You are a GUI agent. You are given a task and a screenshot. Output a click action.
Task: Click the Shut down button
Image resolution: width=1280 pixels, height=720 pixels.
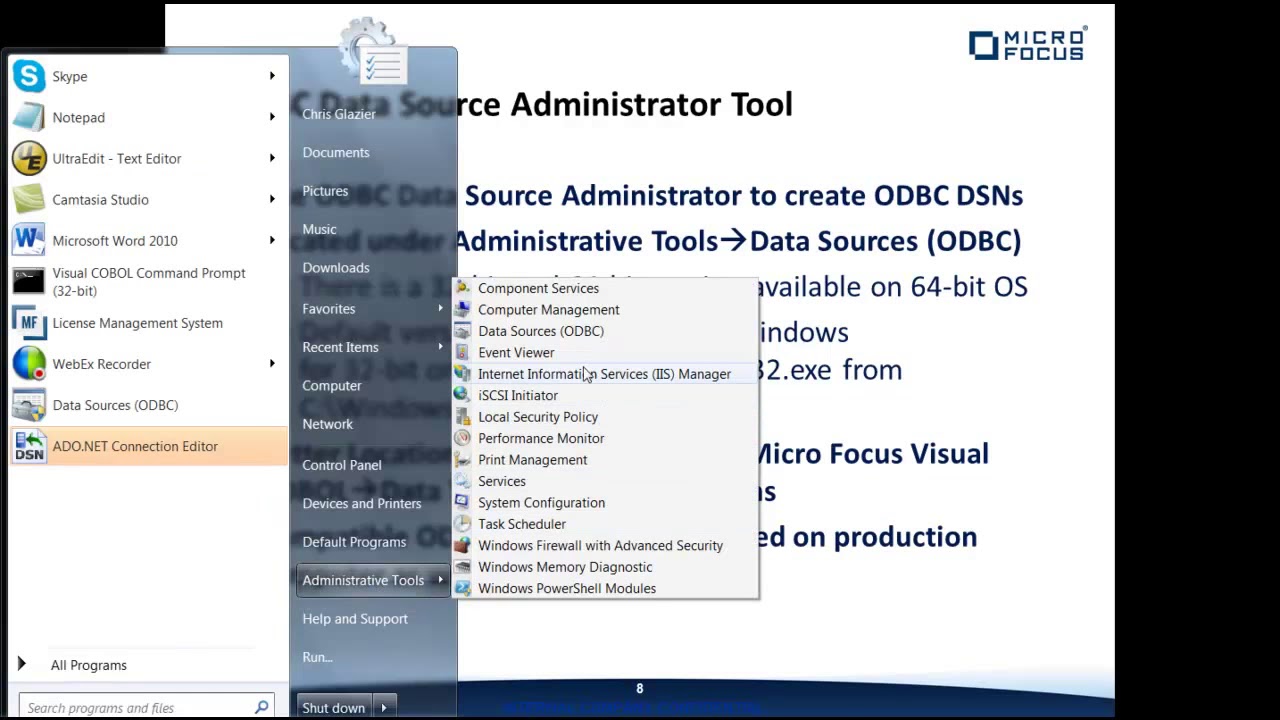334,708
